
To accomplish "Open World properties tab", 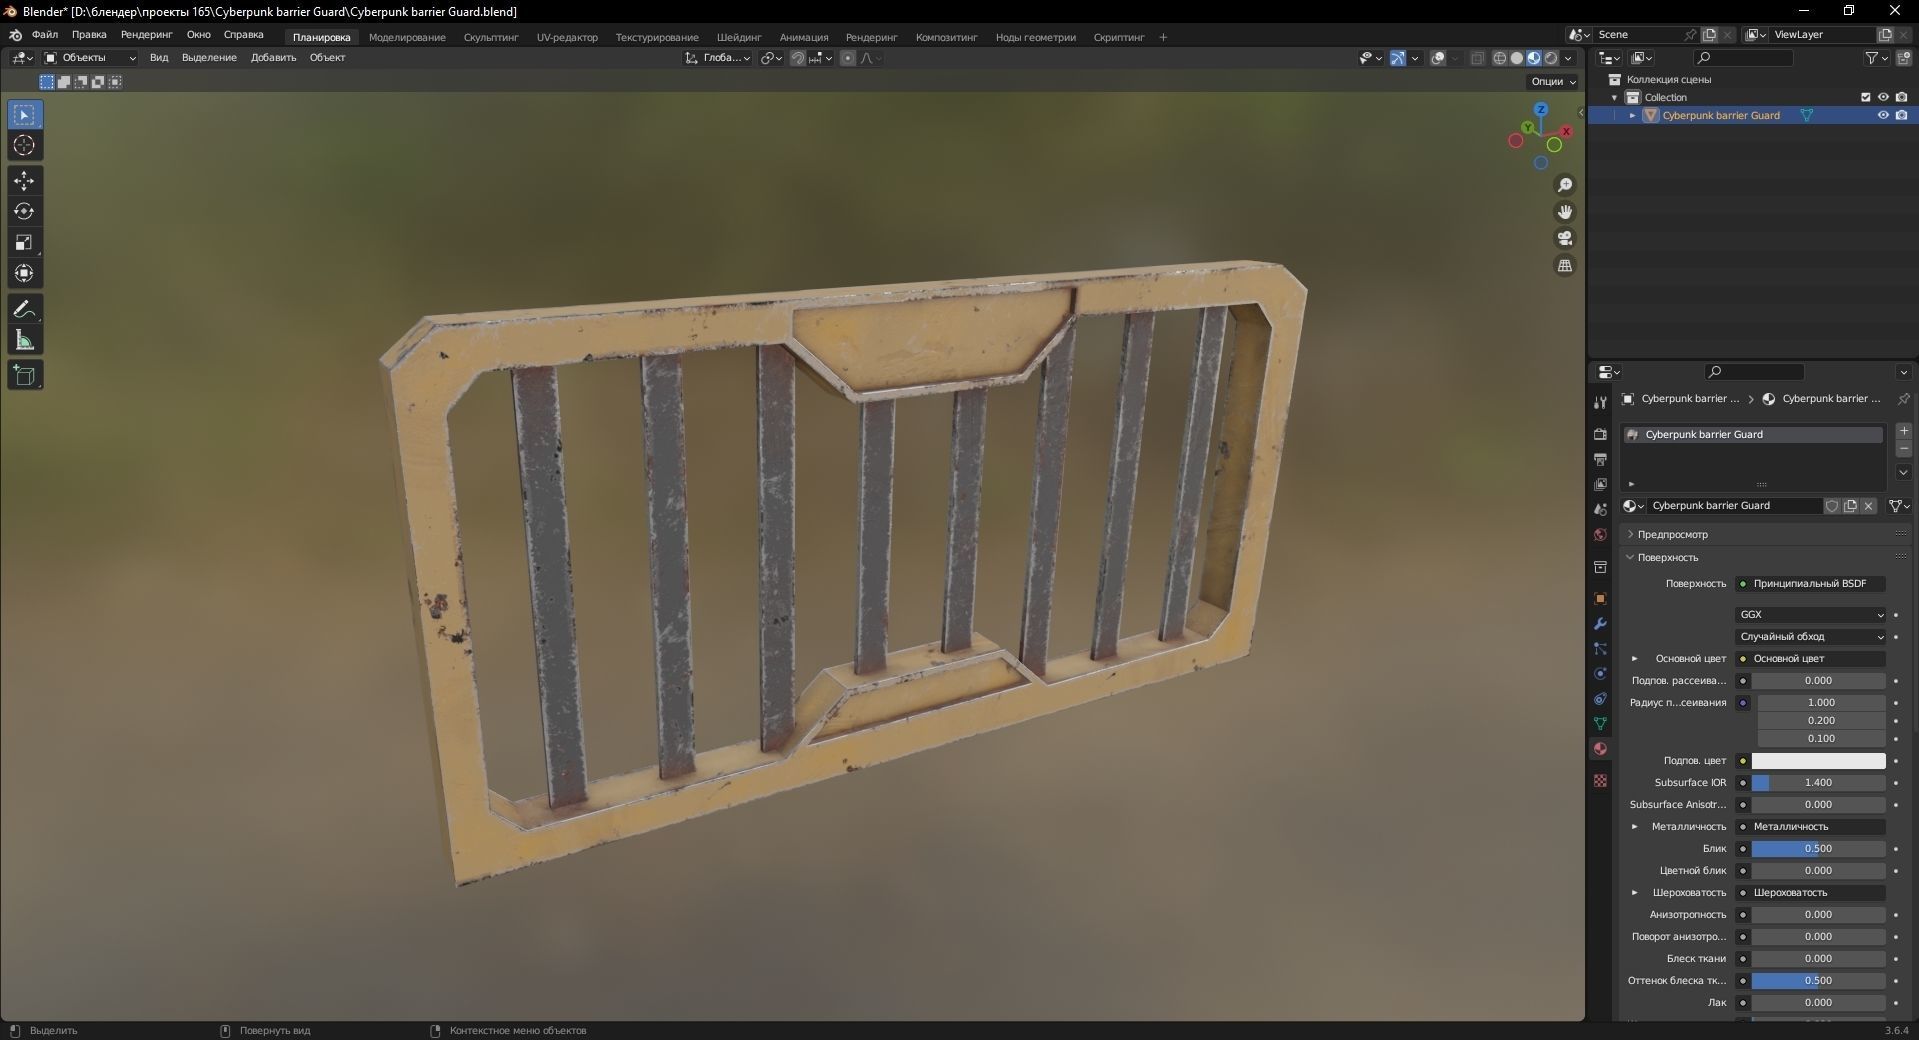I will click(1600, 534).
